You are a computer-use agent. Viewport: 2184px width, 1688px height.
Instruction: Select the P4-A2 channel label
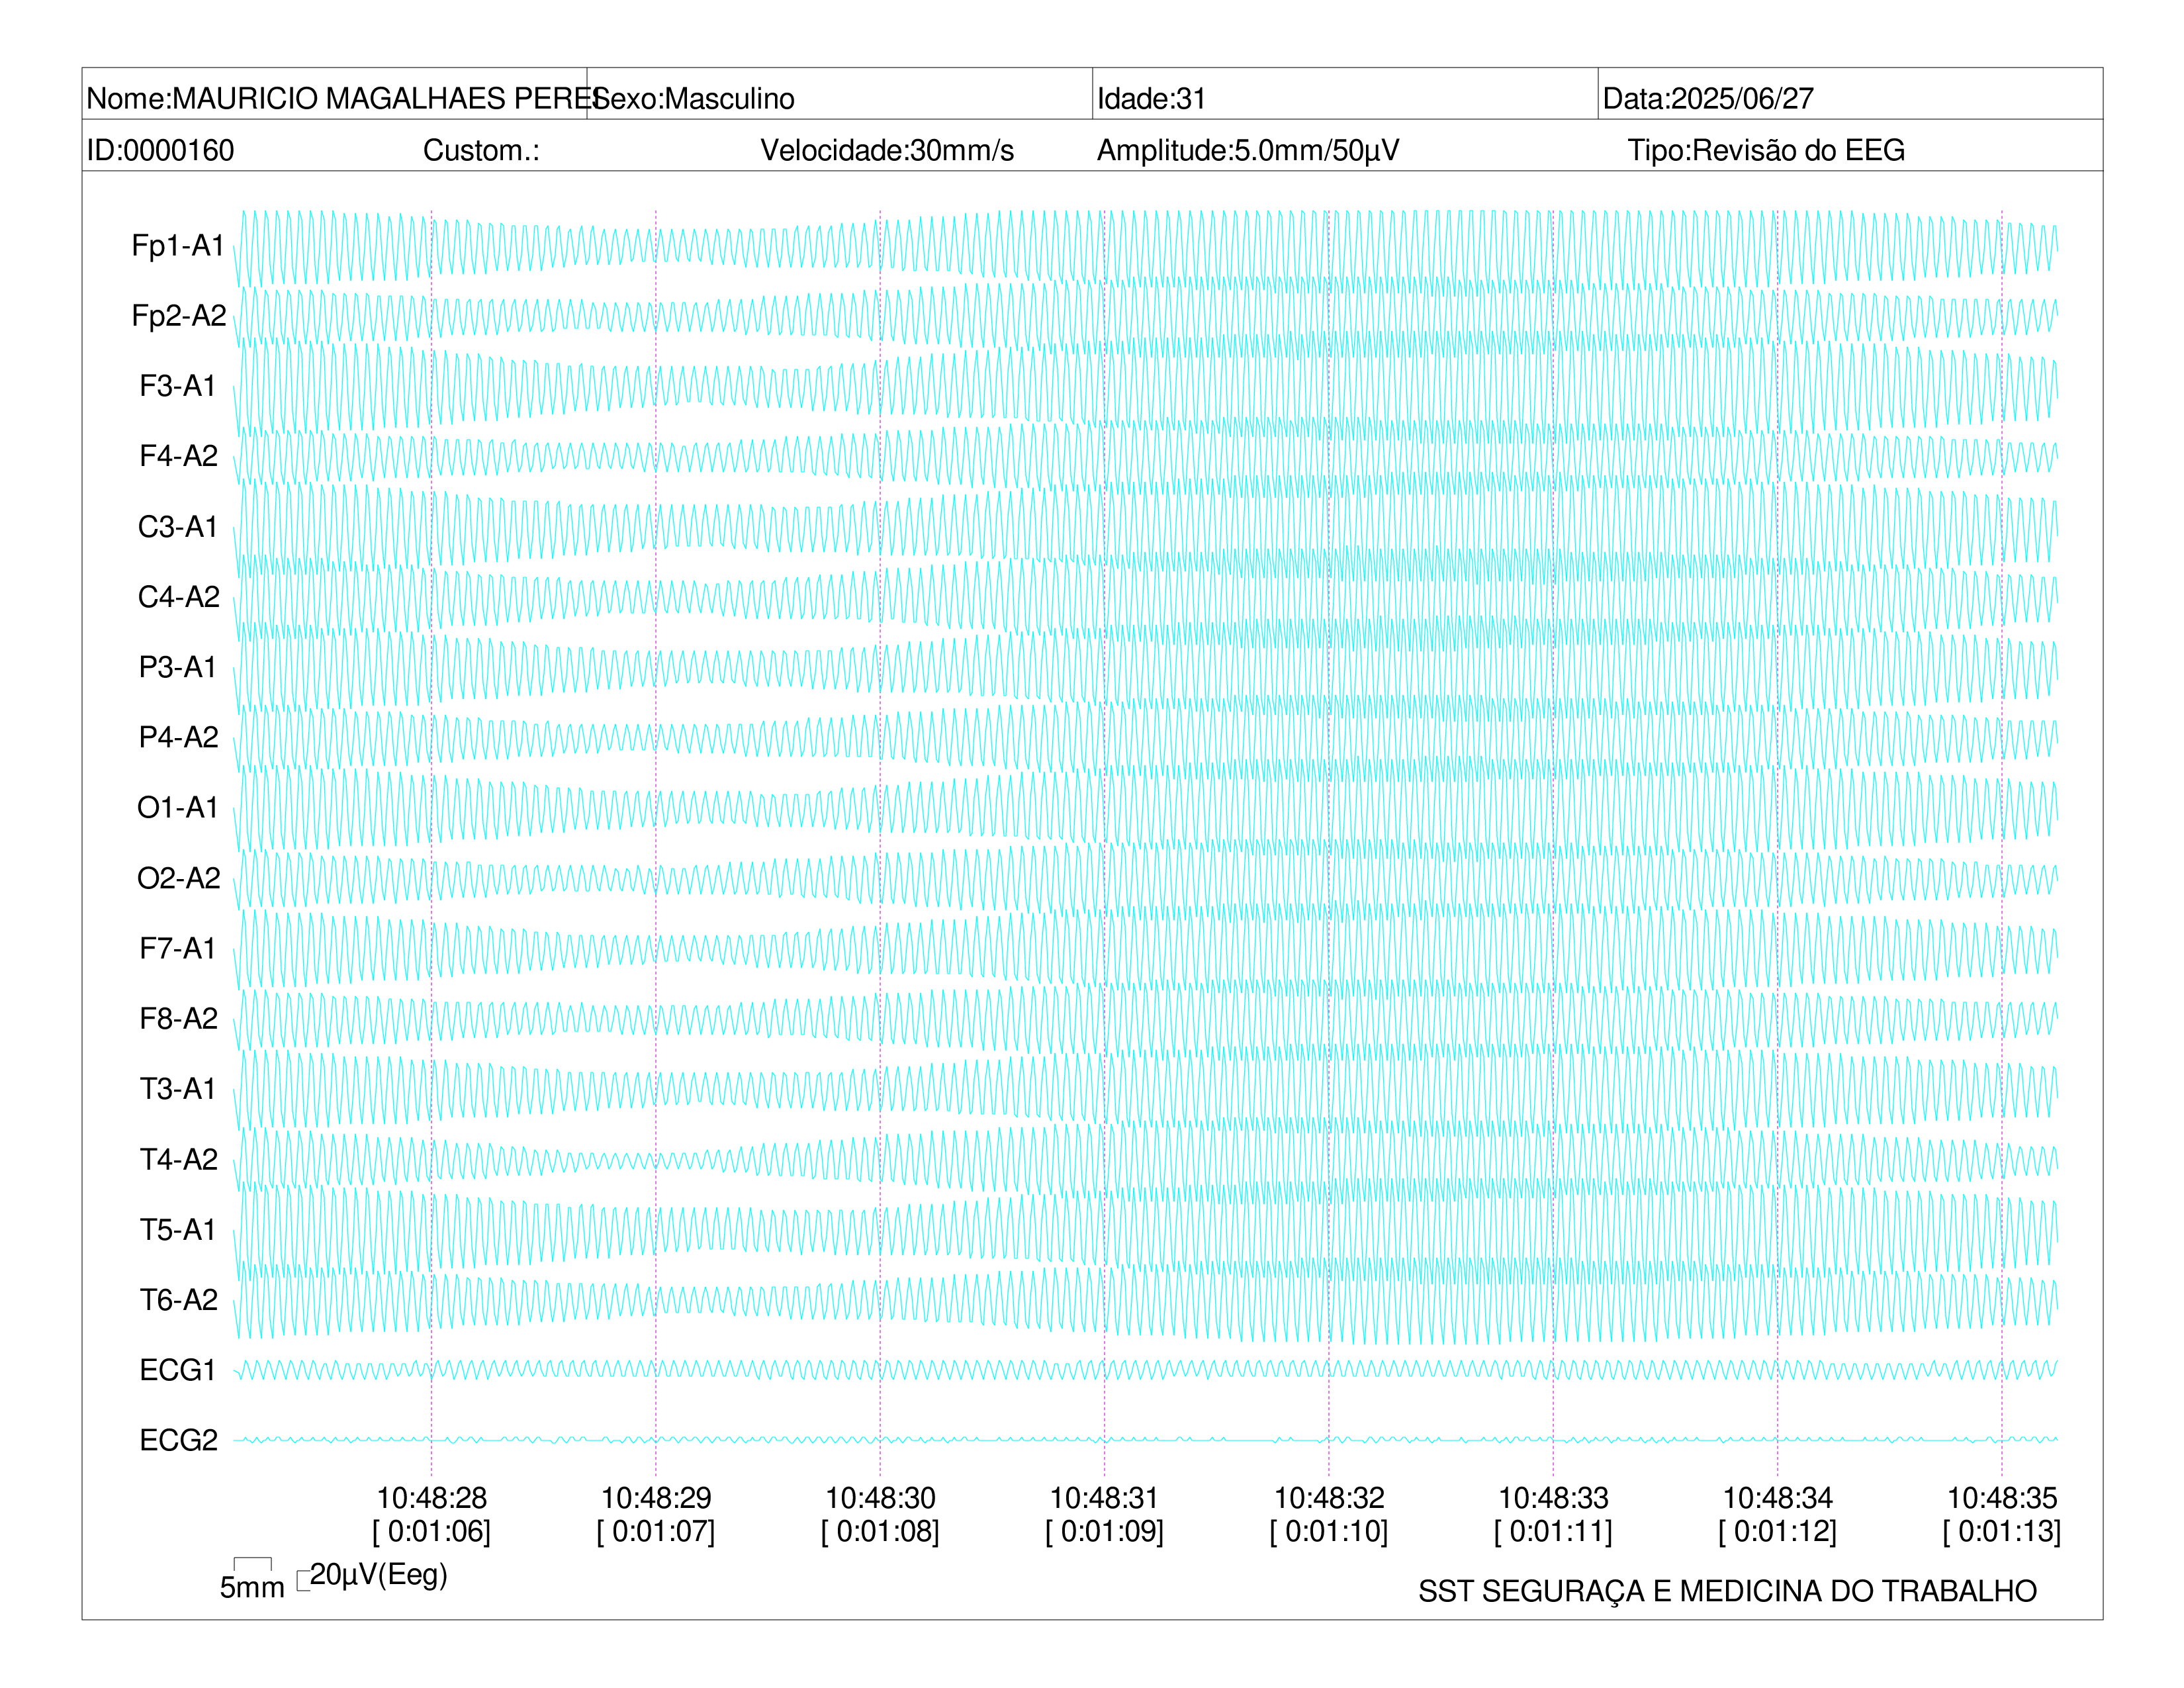tap(179, 737)
